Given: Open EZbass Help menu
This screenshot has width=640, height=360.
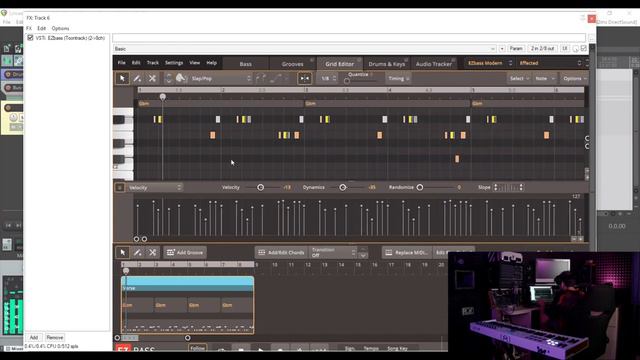Looking at the screenshot, I should 211,63.
